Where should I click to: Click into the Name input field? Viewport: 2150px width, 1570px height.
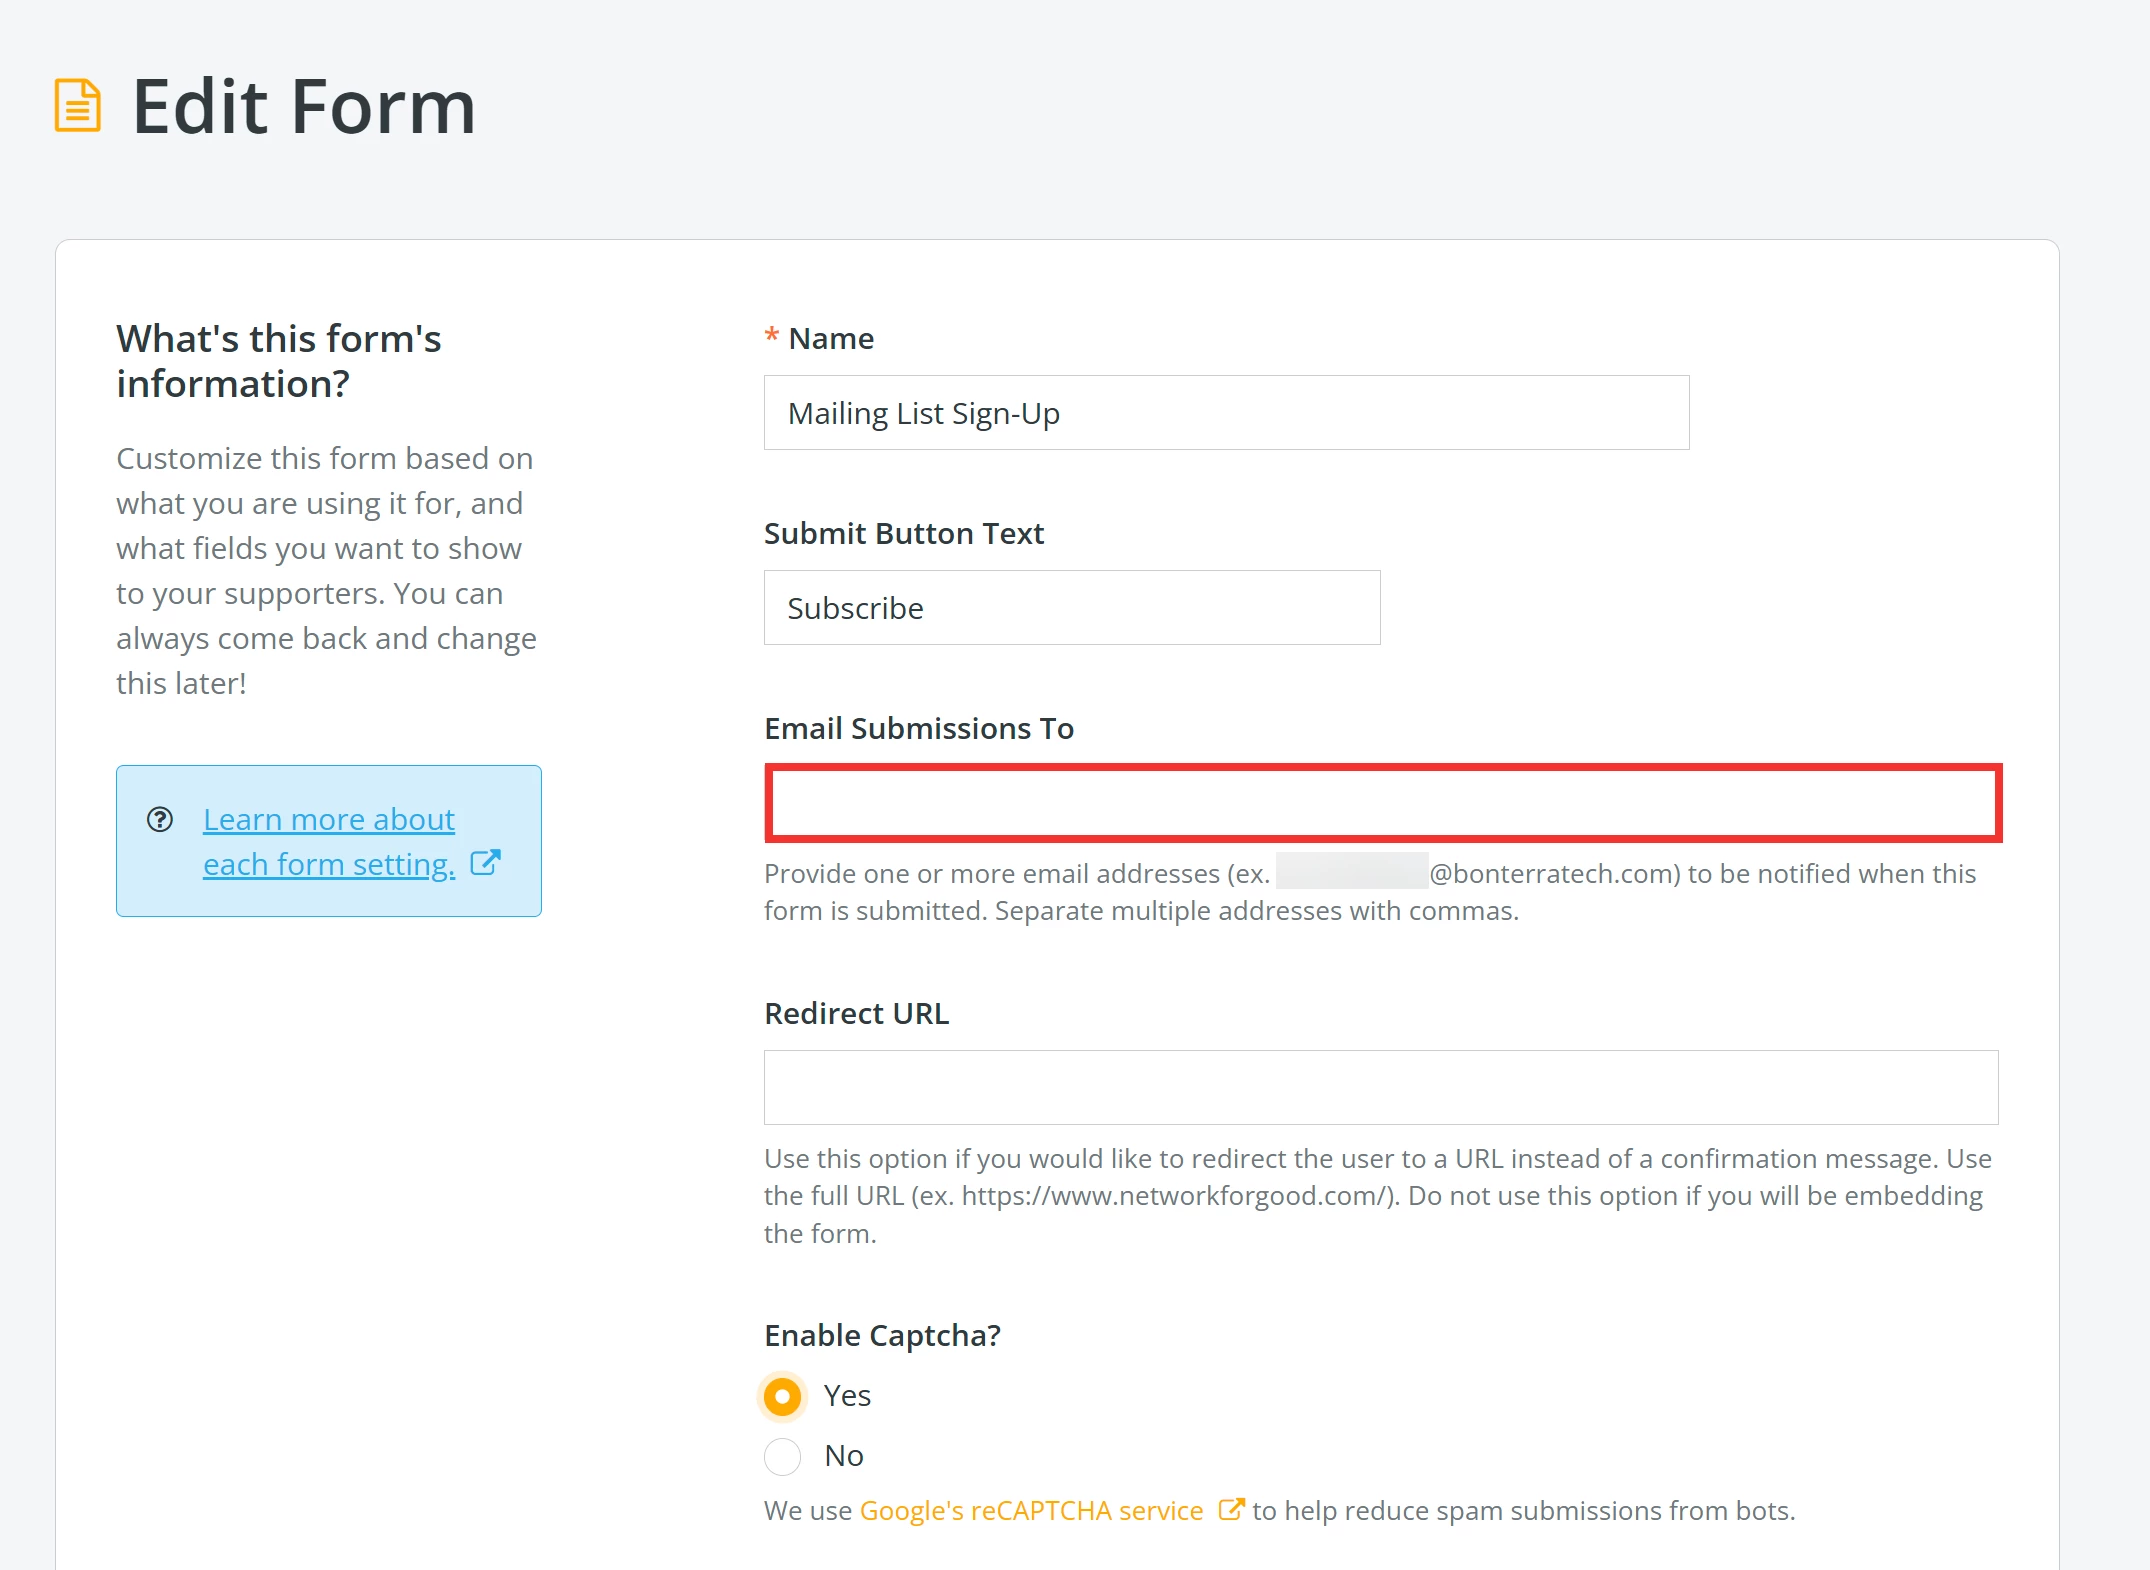(1226, 413)
